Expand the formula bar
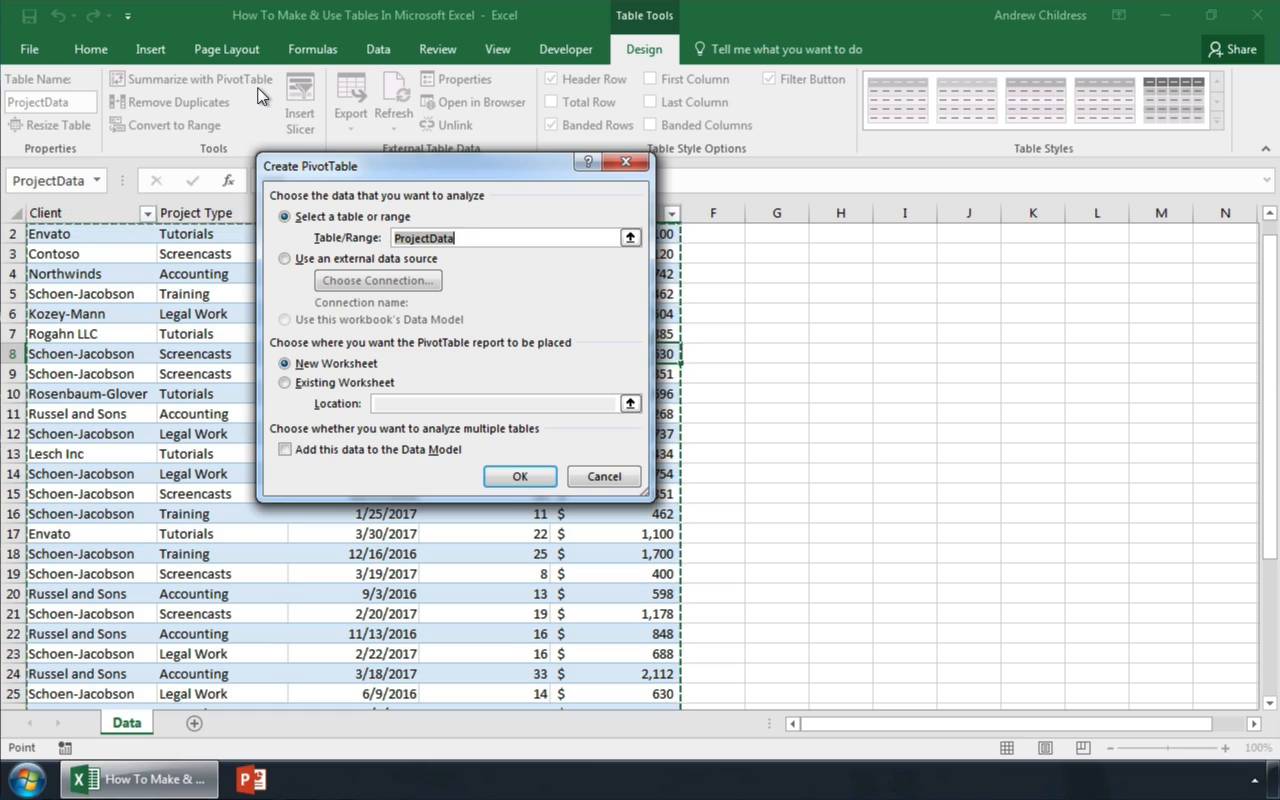Screen dimensions: 1280x800 1269,181
